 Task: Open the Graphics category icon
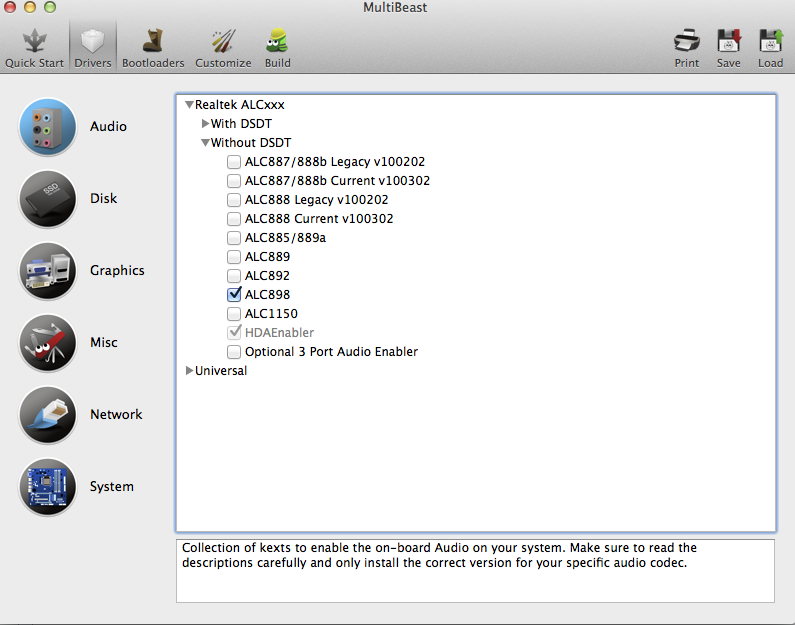[48, 271]
